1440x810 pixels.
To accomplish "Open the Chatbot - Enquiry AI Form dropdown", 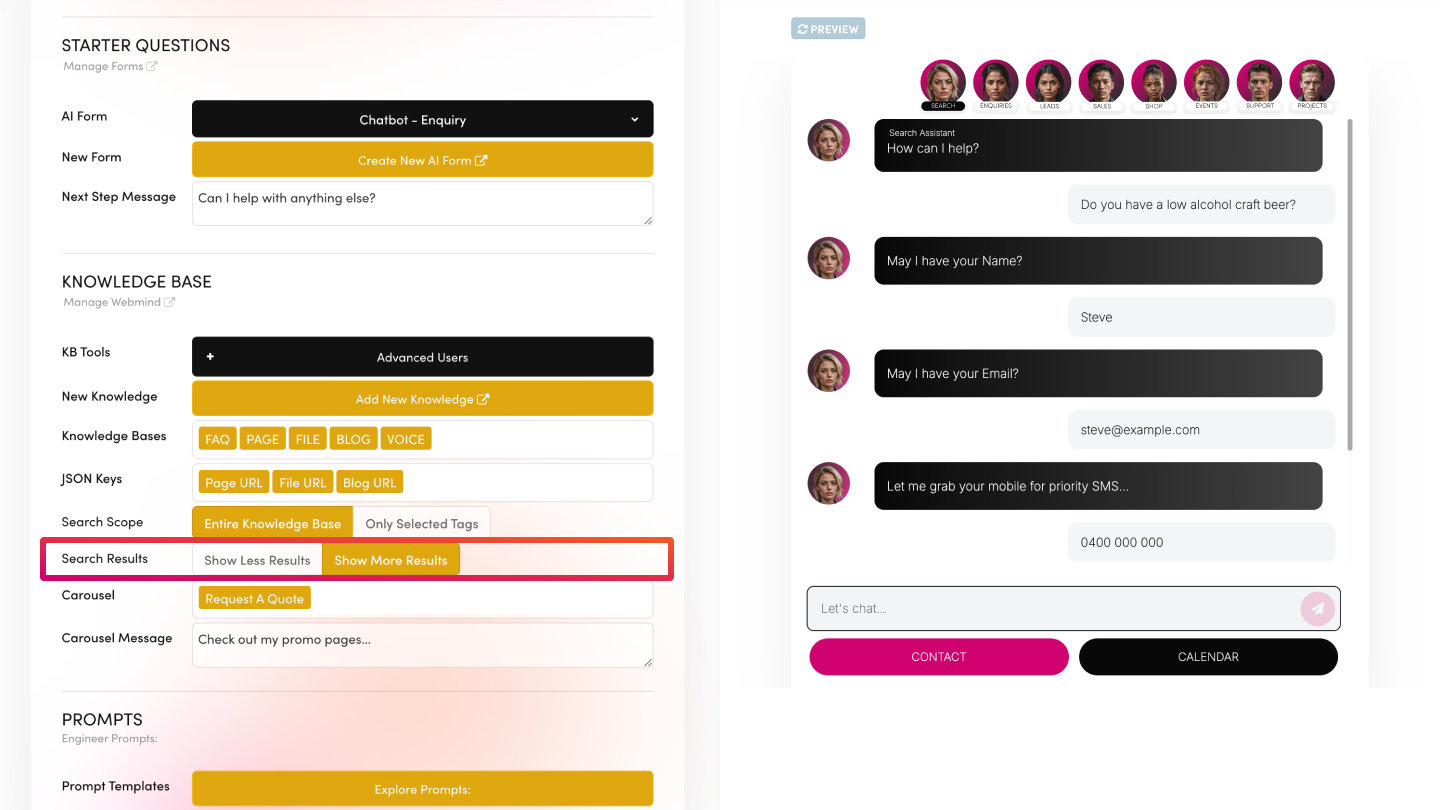I will (x=422, y=119).
